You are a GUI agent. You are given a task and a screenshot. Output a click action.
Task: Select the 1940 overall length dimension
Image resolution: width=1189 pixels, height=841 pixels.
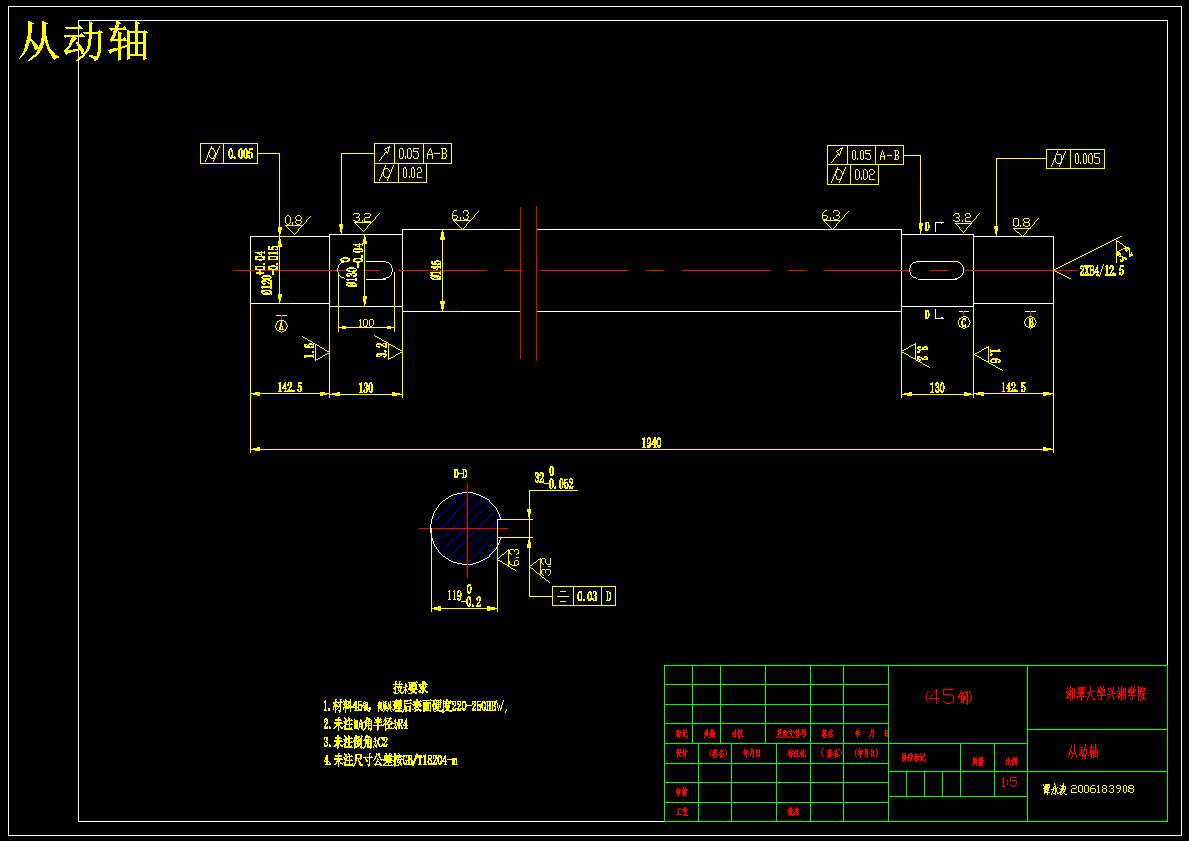point(651,443)
